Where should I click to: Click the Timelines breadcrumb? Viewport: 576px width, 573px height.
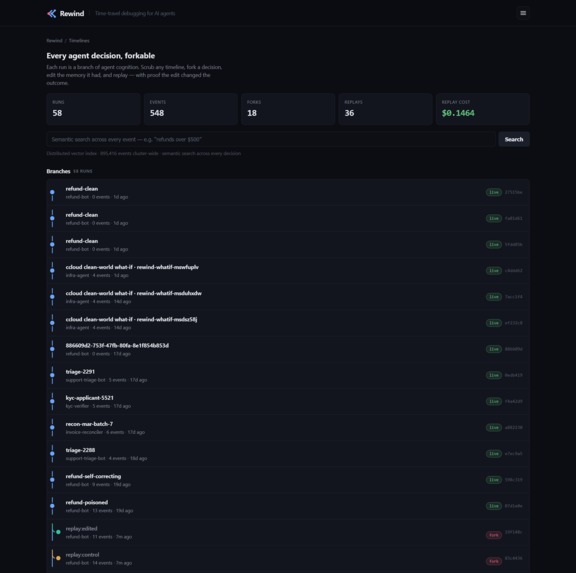coord(79,40)
